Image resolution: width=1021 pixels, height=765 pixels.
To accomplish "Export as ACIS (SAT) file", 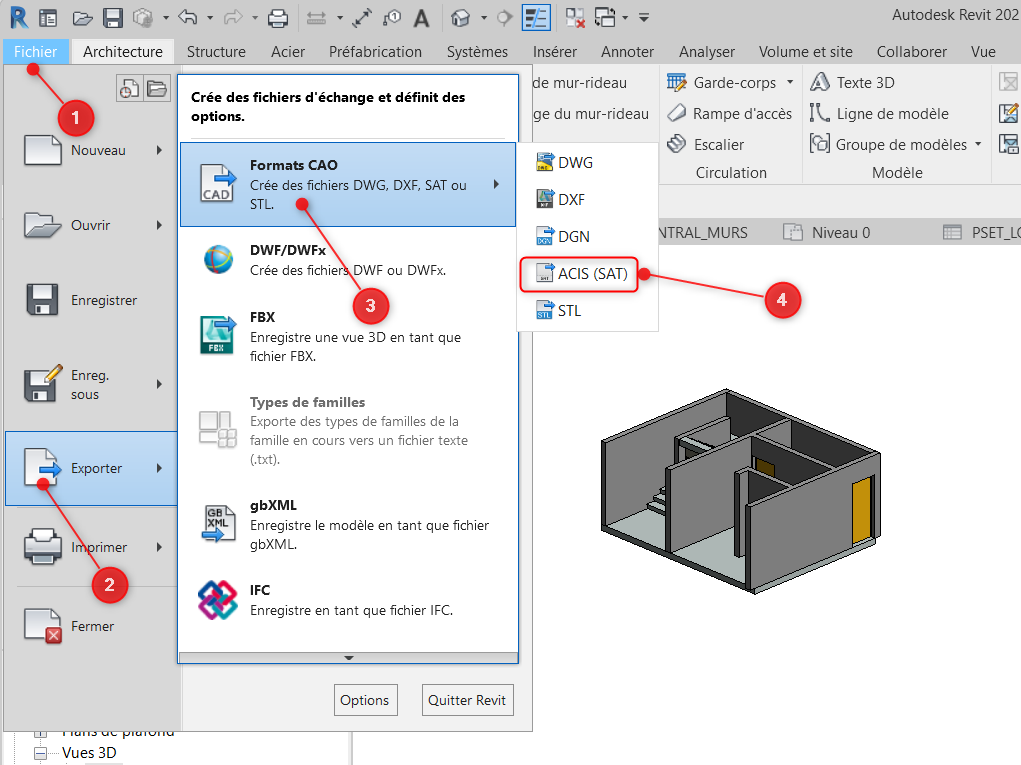I will (x=580, y=274).
